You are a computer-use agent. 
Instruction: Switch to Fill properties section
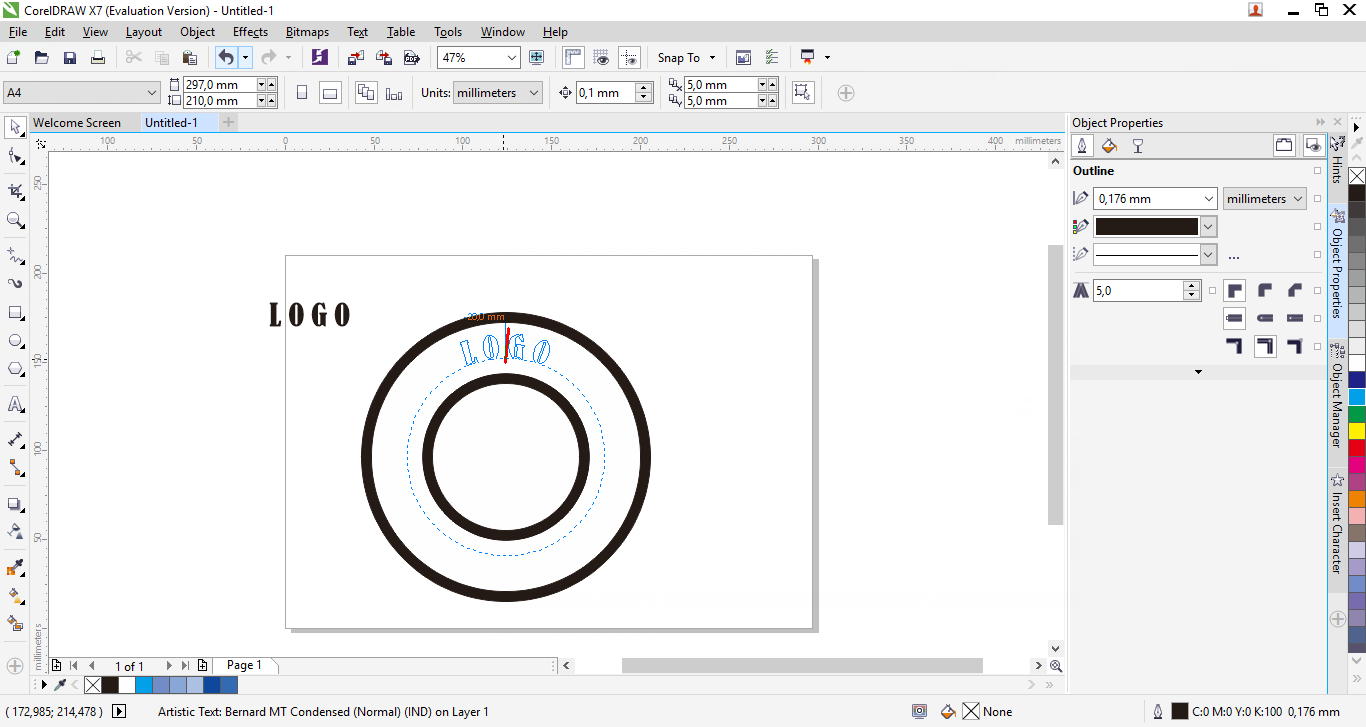point(1109,146)
